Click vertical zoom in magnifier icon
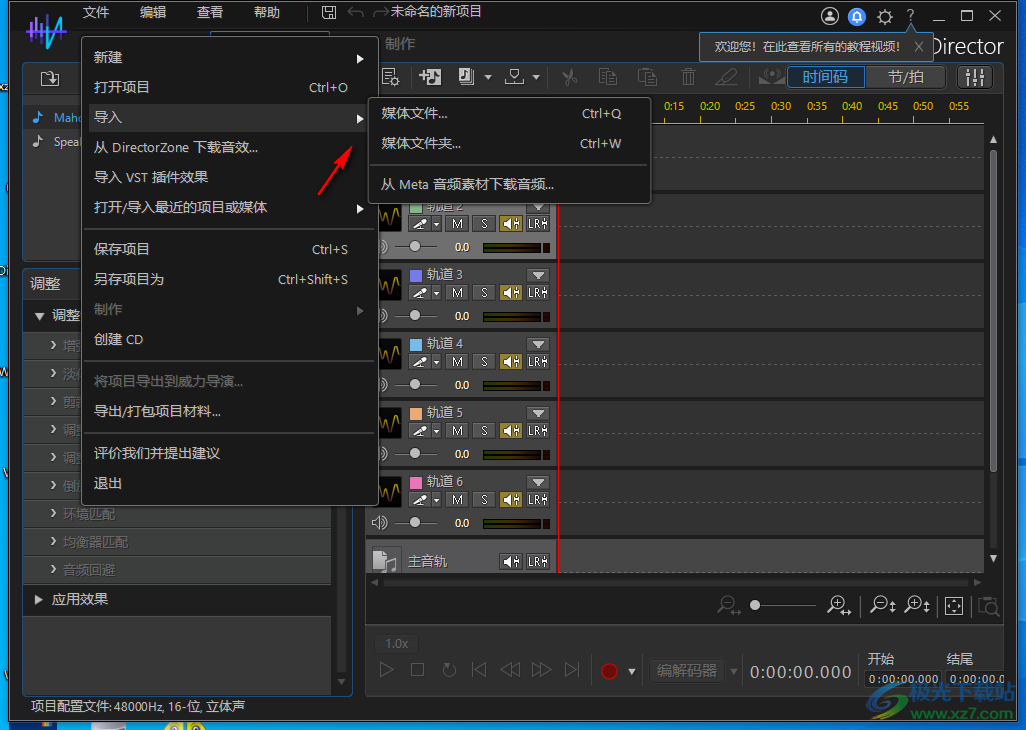This screenshot has height=730, width=1026. [917, 606]
